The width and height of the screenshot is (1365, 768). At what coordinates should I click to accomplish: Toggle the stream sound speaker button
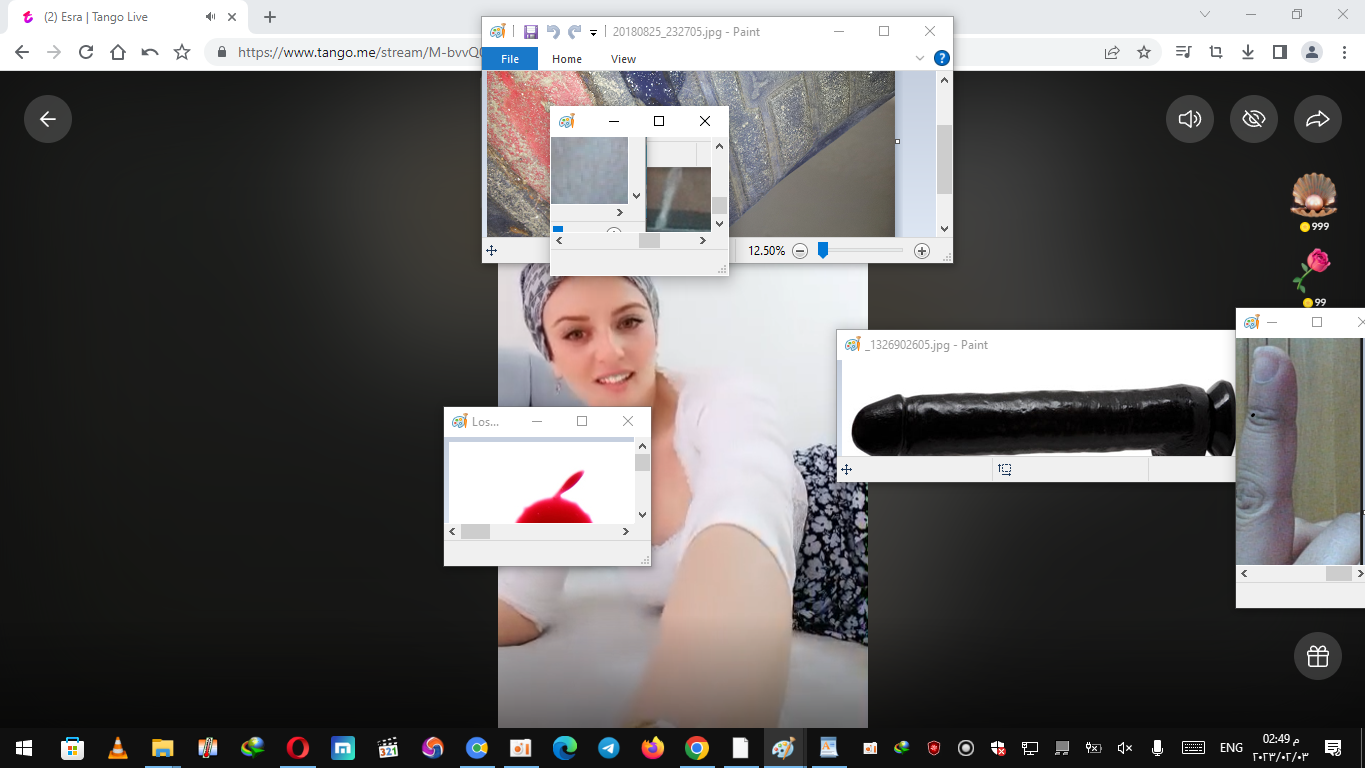tap(1189, 120)
